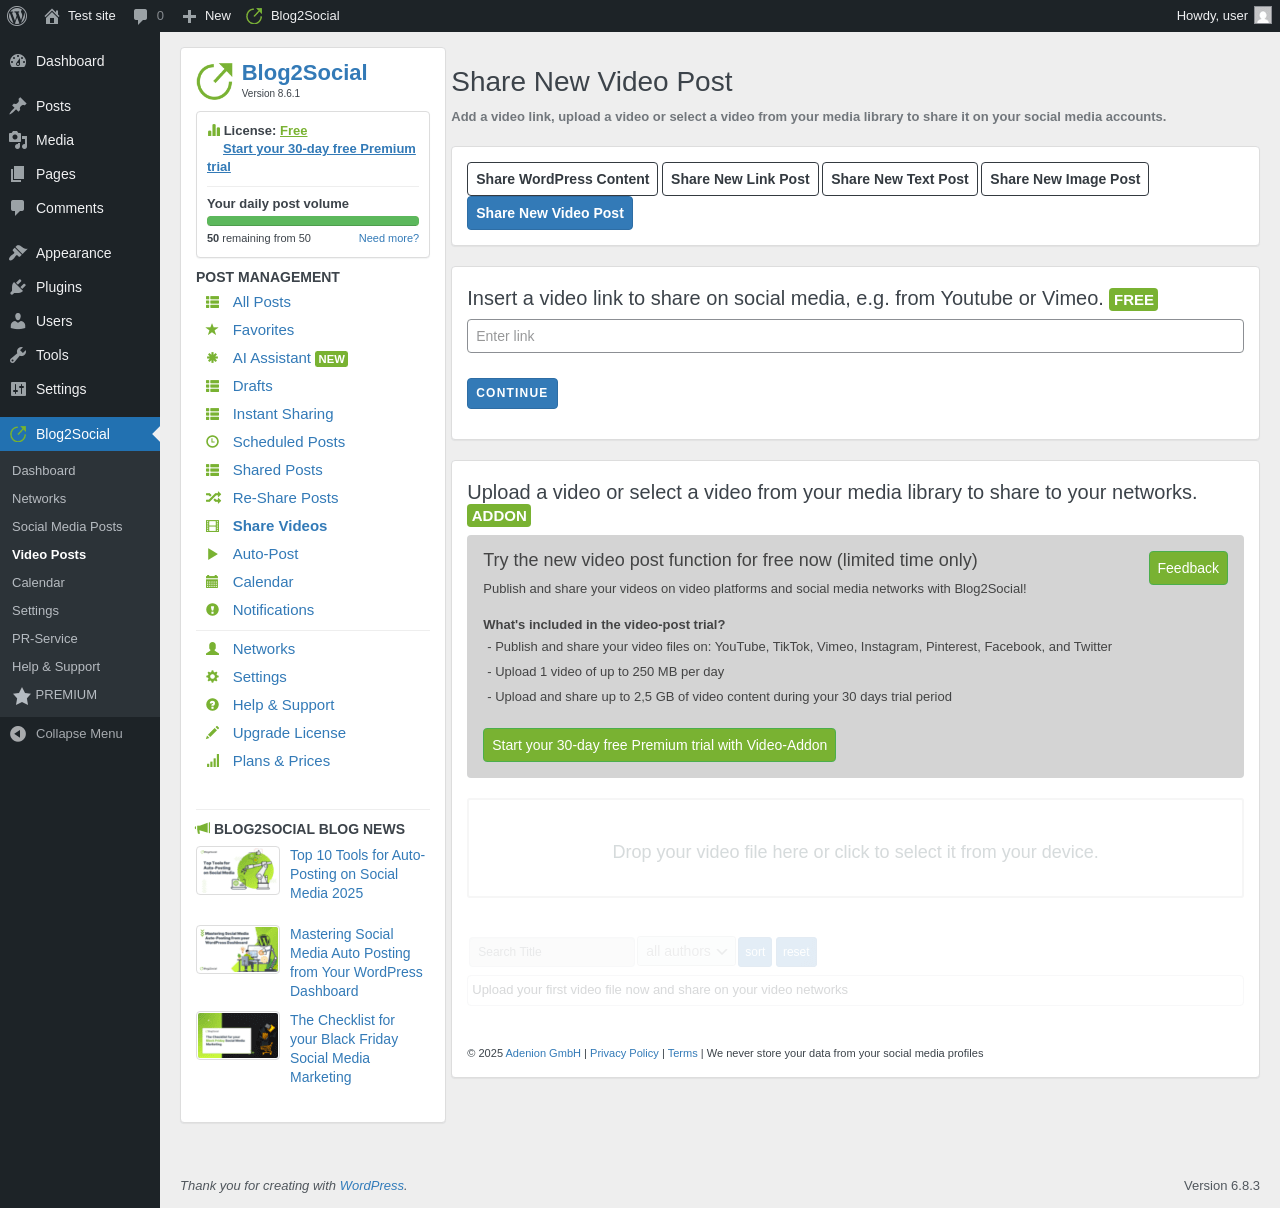This screenshot has height=1208, width=1280.
Task: Click the green Feedback button
Action: 1188,568
